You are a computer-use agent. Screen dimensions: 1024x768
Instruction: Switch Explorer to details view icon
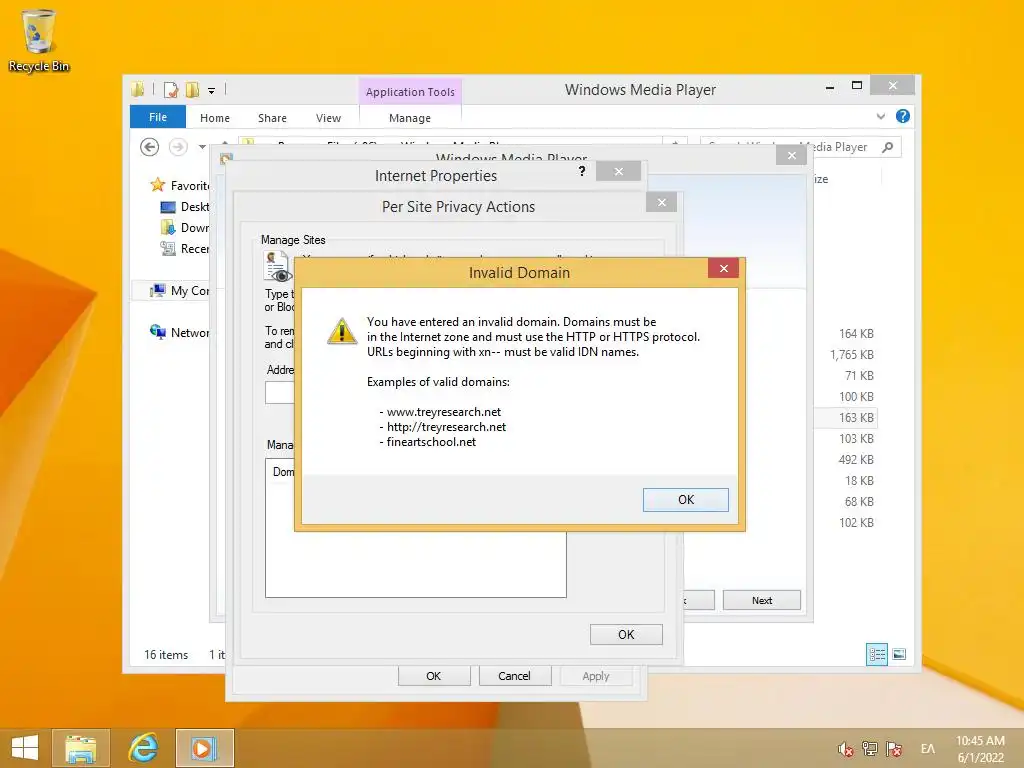[876, 654]
